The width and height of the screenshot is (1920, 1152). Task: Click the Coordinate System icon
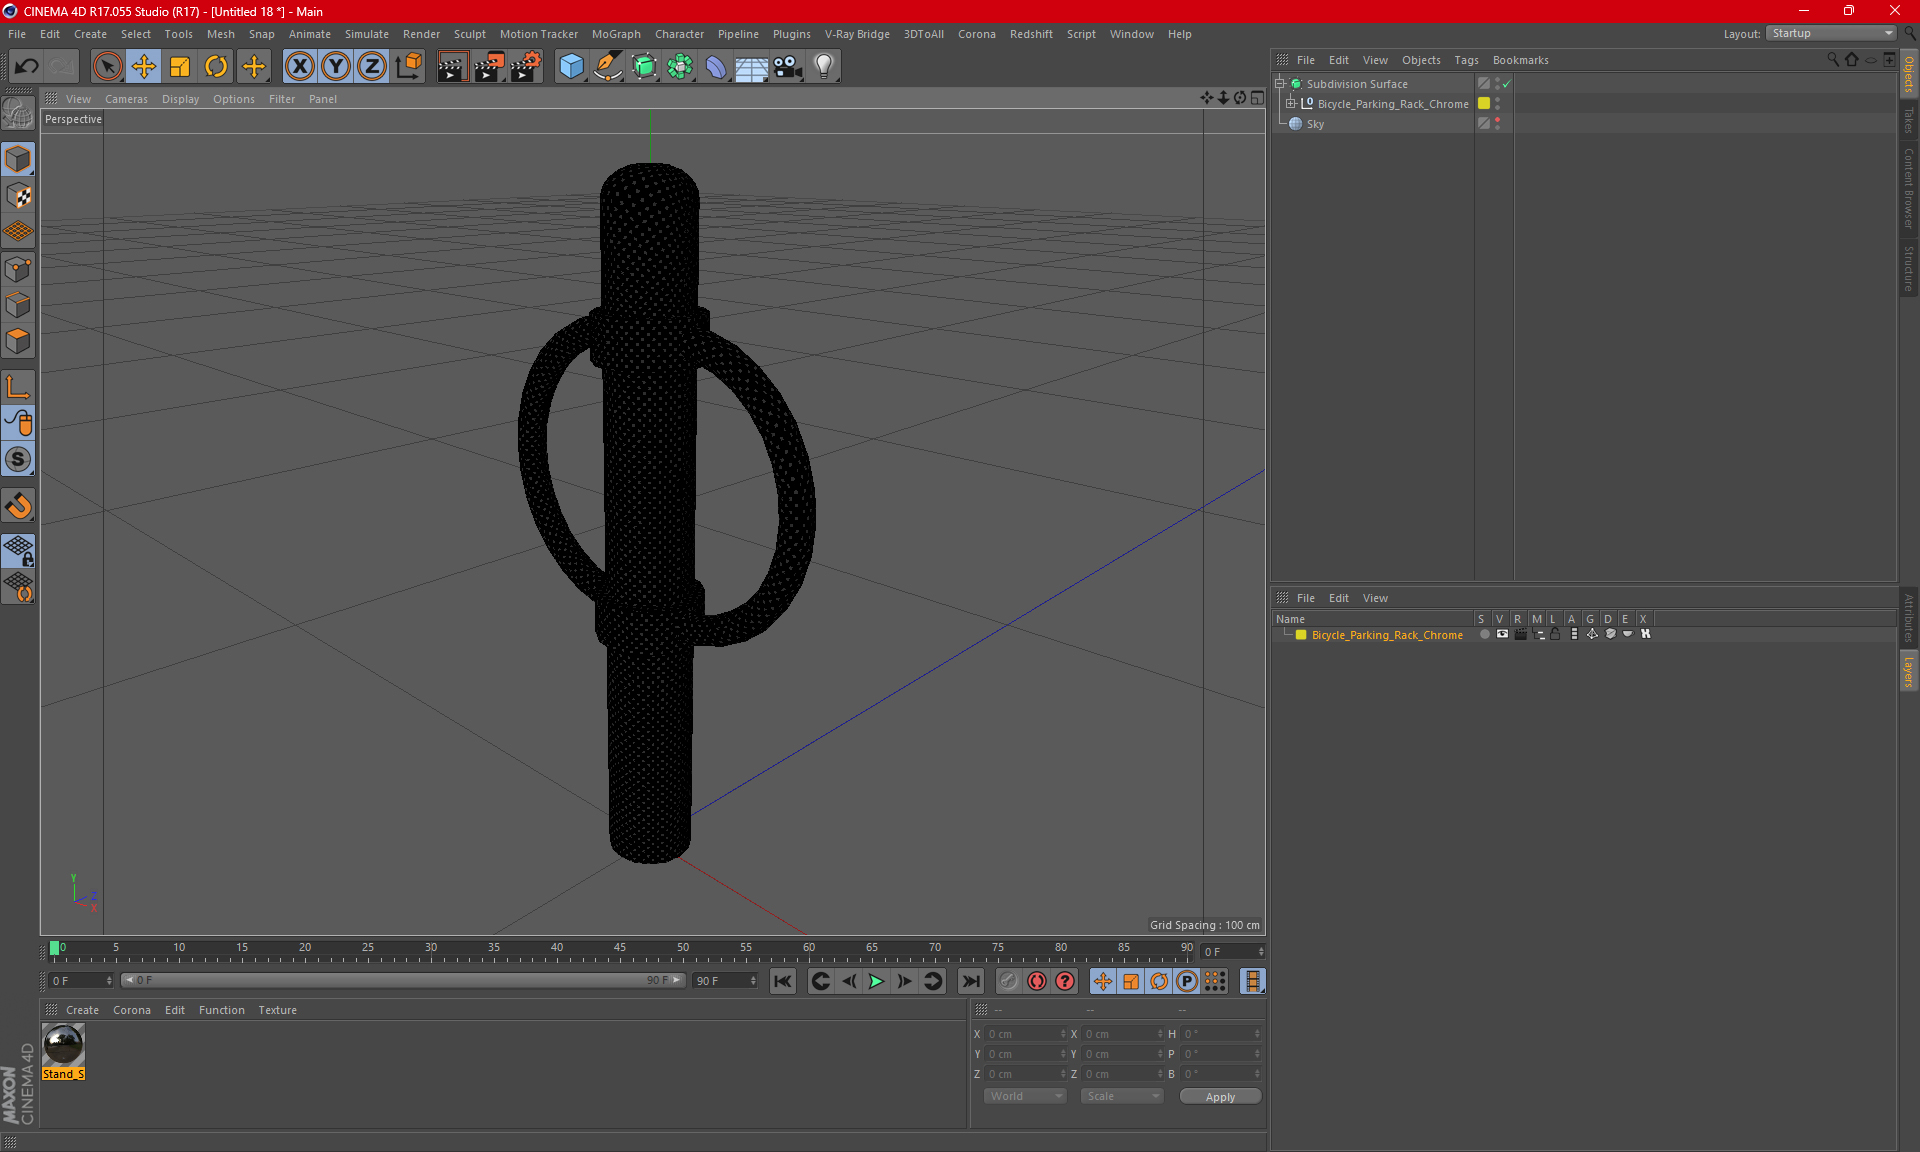click(408, 67)
